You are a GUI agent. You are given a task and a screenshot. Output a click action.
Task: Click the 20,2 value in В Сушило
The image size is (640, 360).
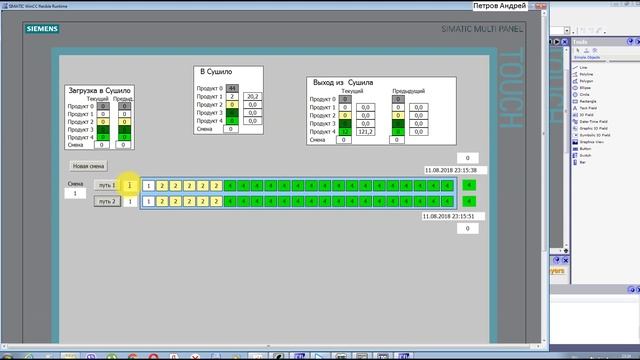tap(253, 97)
